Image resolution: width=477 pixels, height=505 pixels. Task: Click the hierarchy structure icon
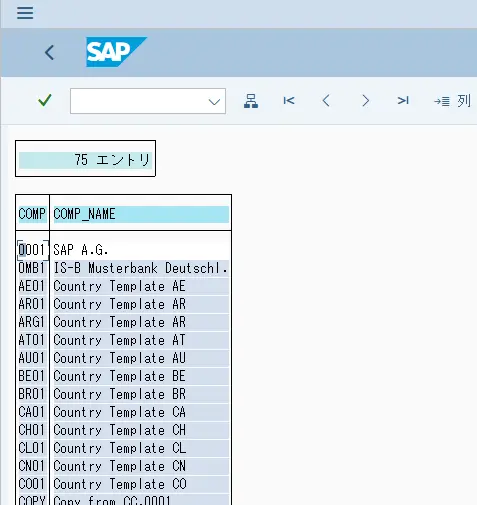click(x=251, y=101)
